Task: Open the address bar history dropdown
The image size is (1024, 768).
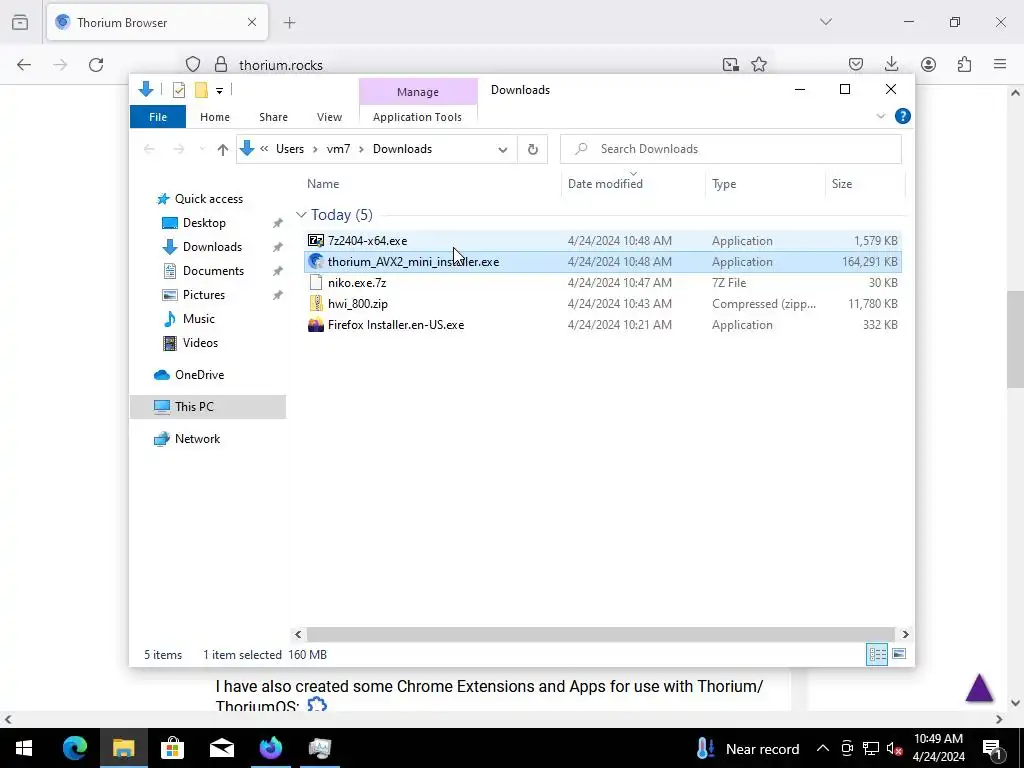Action: pos(502,150)
